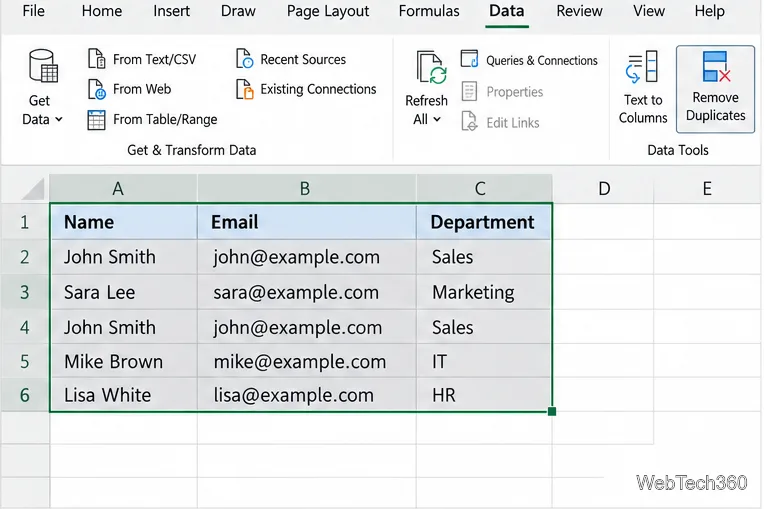Open the Page Layout tab

(x=328, y=11)
